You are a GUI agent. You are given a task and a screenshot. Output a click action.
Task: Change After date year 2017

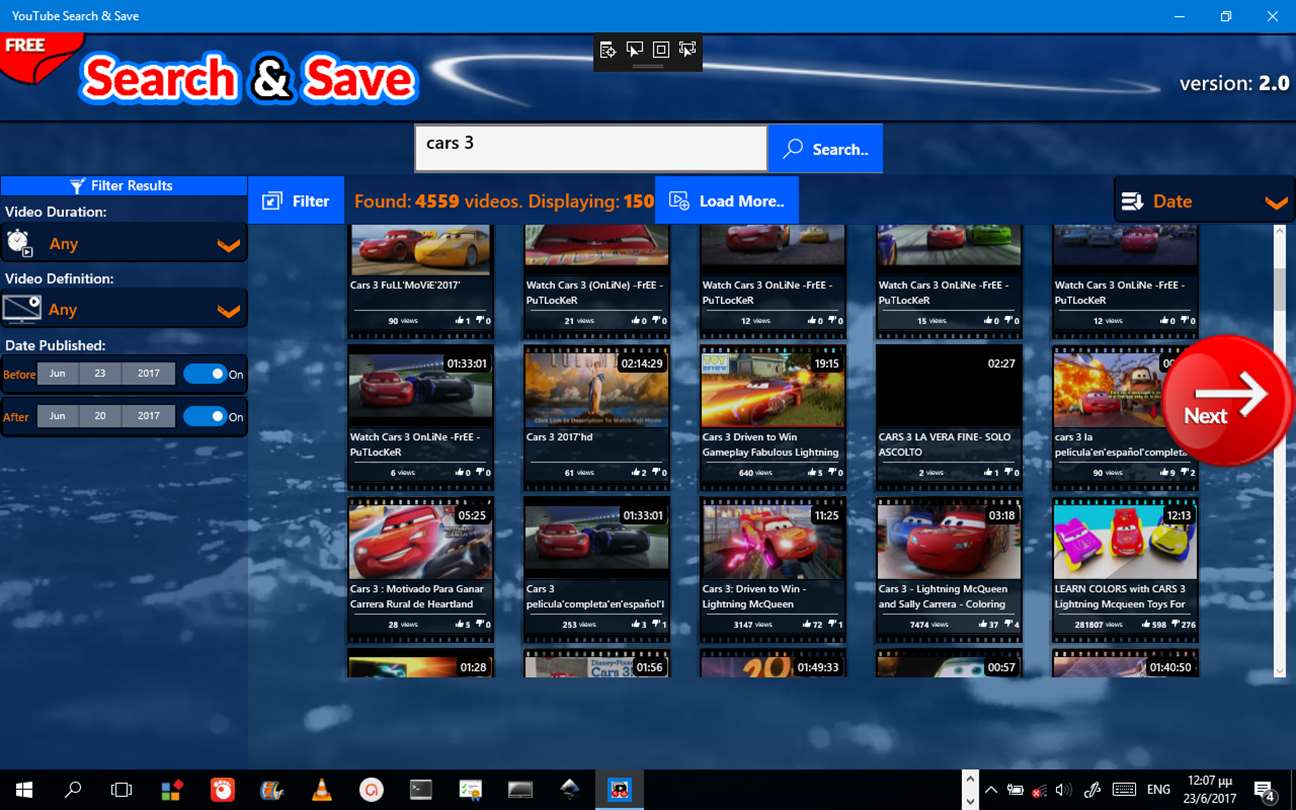point(149,416)
